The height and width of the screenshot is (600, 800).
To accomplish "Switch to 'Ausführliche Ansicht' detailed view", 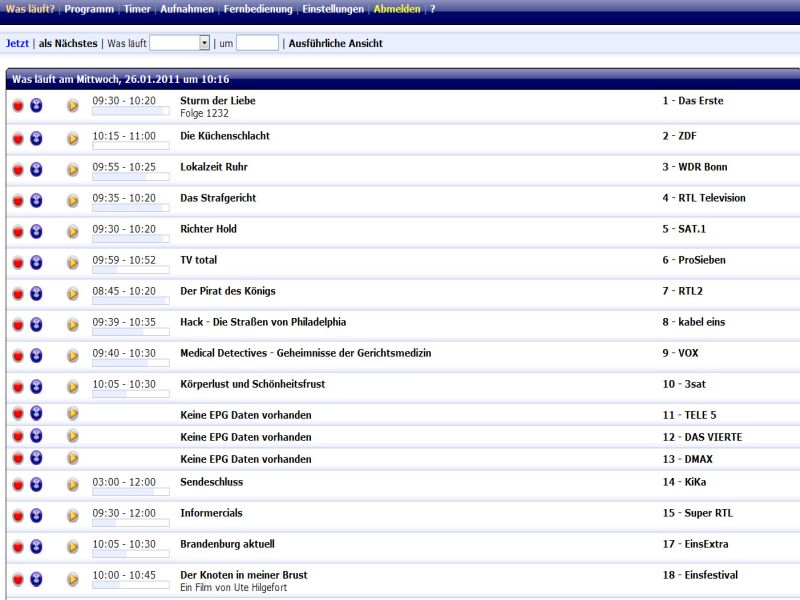I will pyautogui.click(x=336, y=43).
